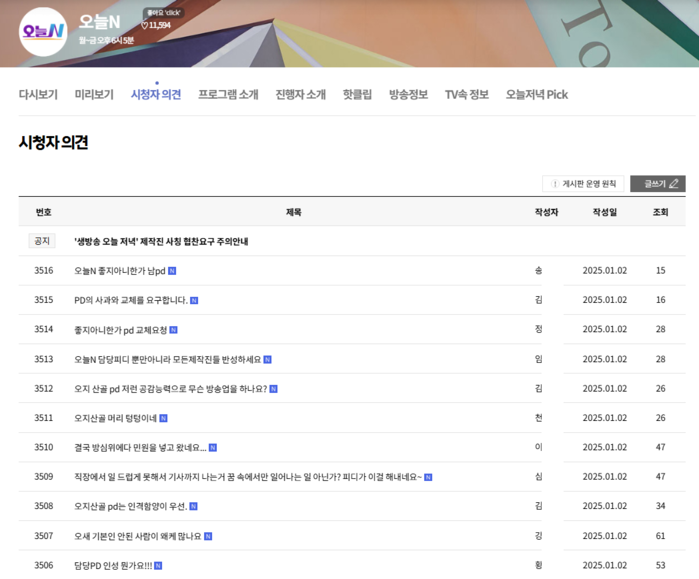Click the heart like icon
The width and height of the screenshot is (699, 579).
(144, 25)
